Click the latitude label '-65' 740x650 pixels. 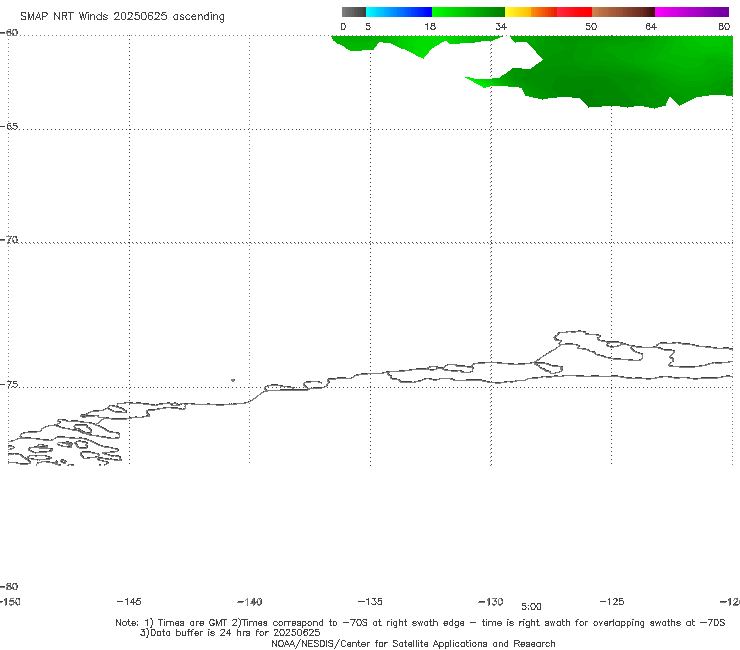pos(9,127)
